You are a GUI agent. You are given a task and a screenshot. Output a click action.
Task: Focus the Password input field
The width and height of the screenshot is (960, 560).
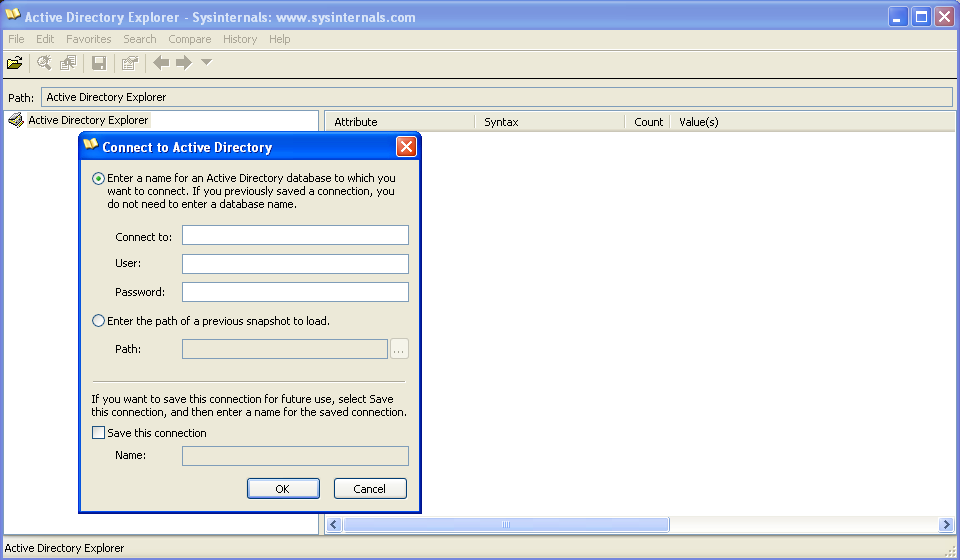tap(295, 292)
